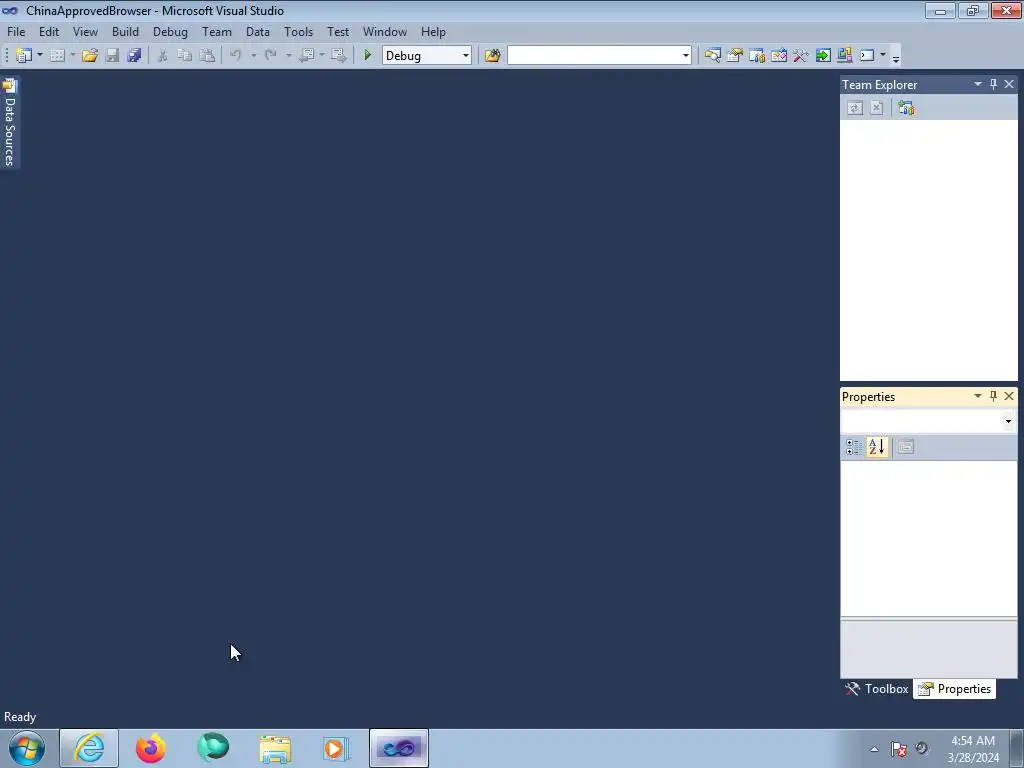Click the Command Window toolbar icon

(x=867, y=56)
